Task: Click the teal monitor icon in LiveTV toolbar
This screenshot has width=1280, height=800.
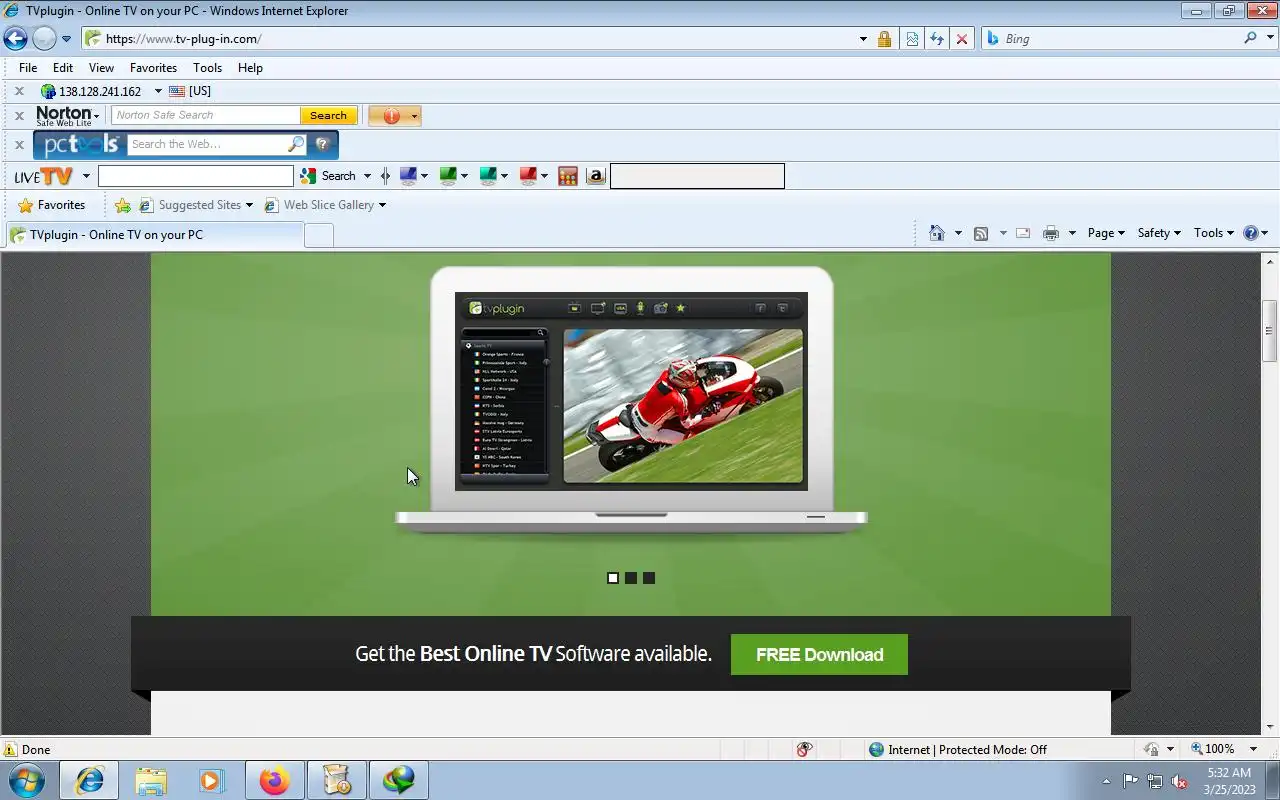Action: point(488,176)
